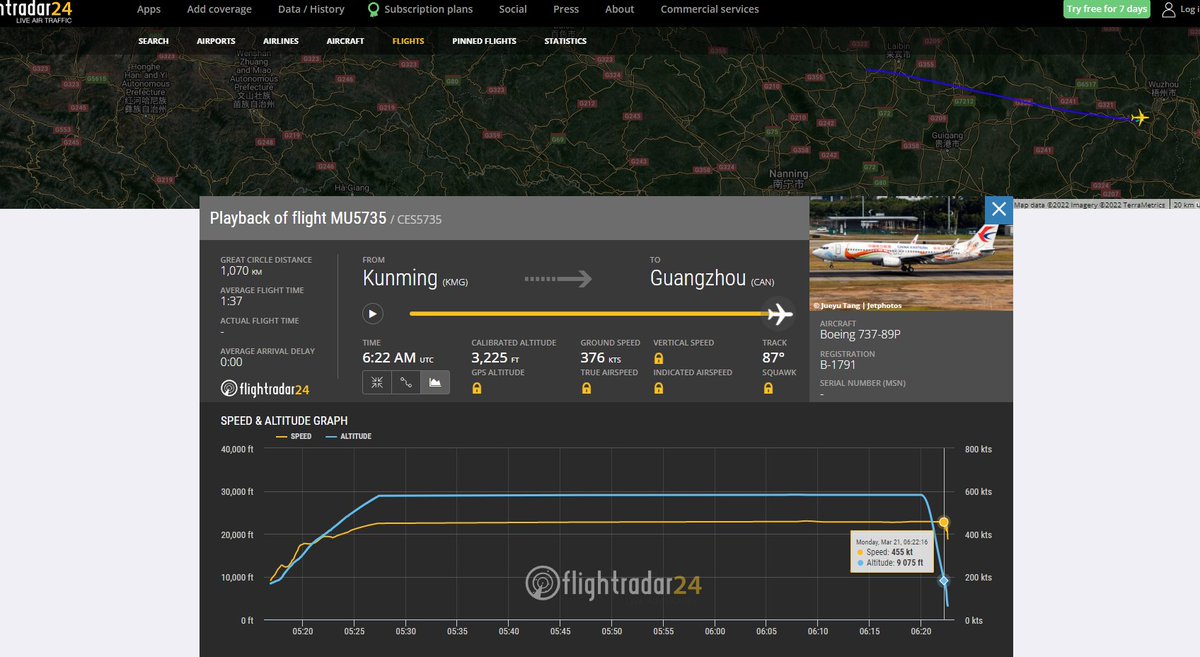Click the center-on-aircraft icon button
Viewport: 1200px width, 657px height.
coord(377,382)
